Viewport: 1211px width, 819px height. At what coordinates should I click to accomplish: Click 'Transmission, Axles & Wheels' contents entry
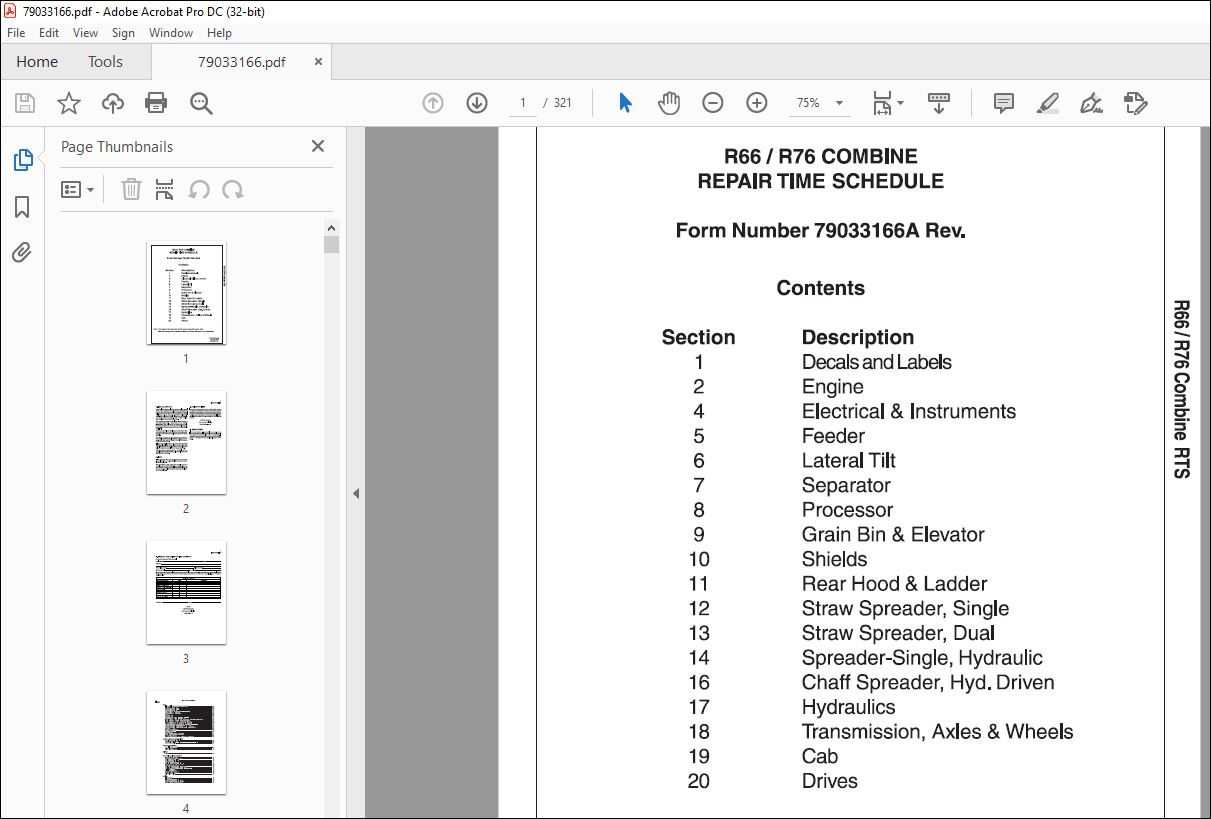click(x=937, y=731)
